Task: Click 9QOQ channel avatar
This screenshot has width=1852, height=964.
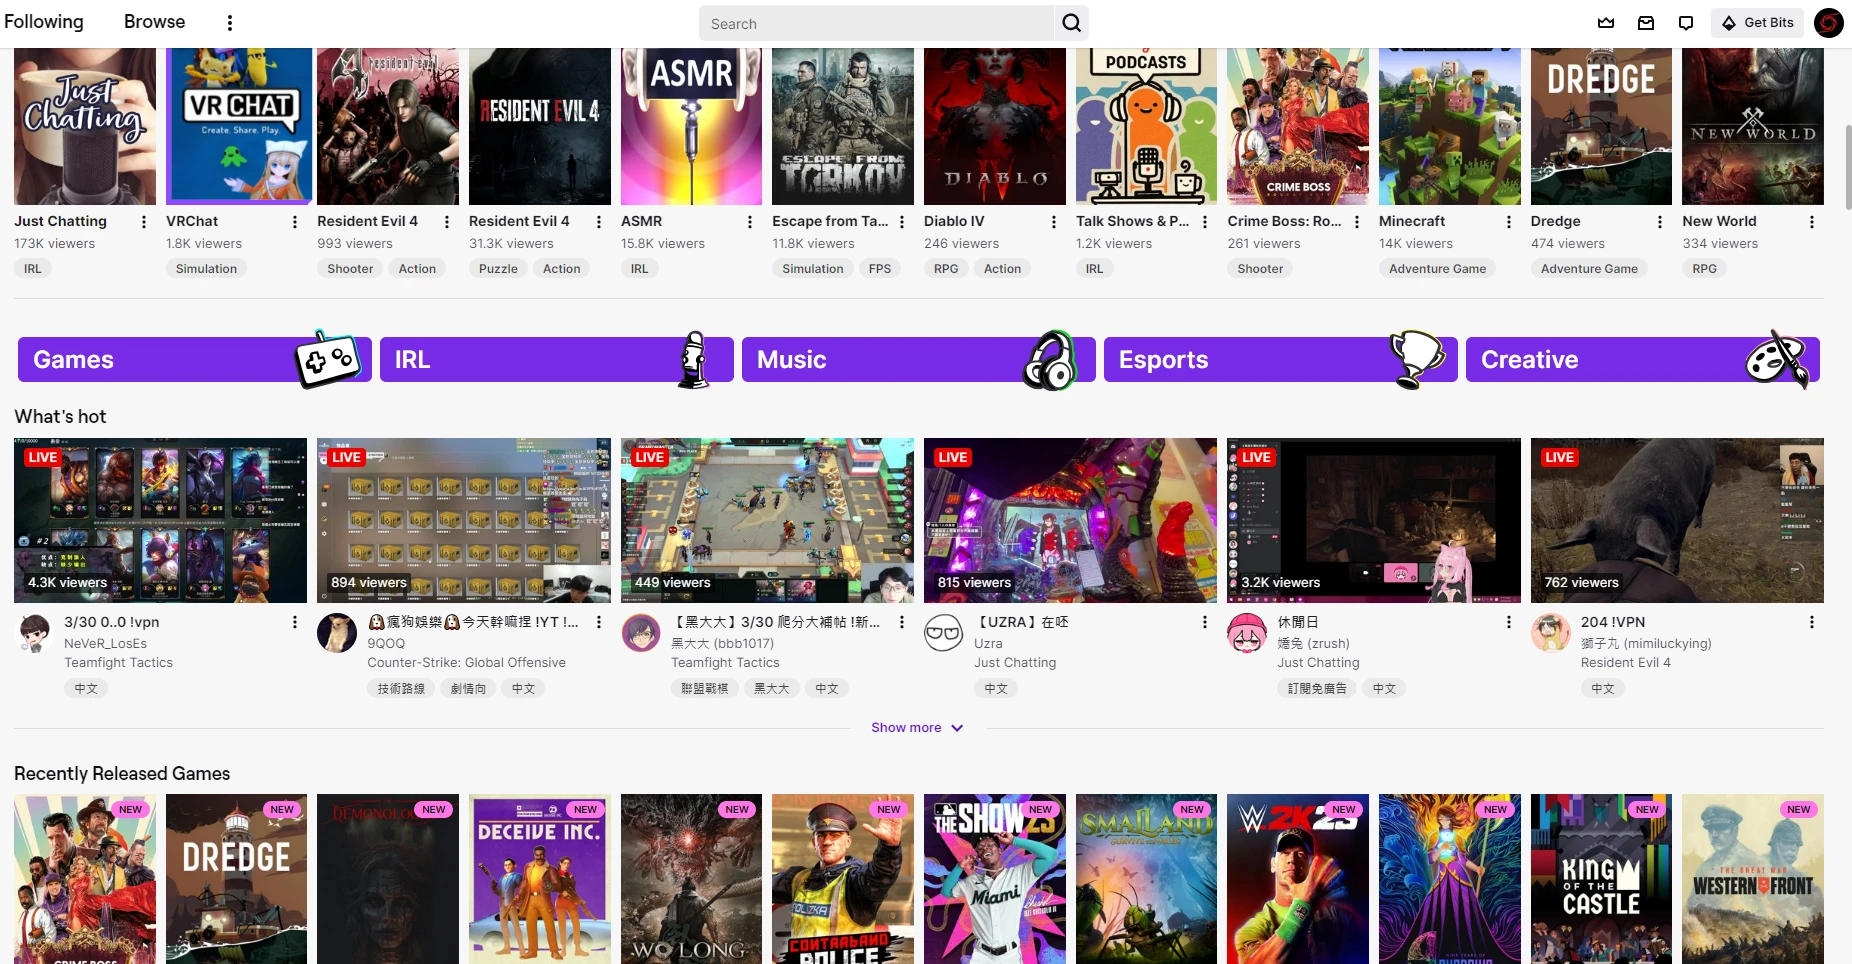Action: [x=337, y=633]
